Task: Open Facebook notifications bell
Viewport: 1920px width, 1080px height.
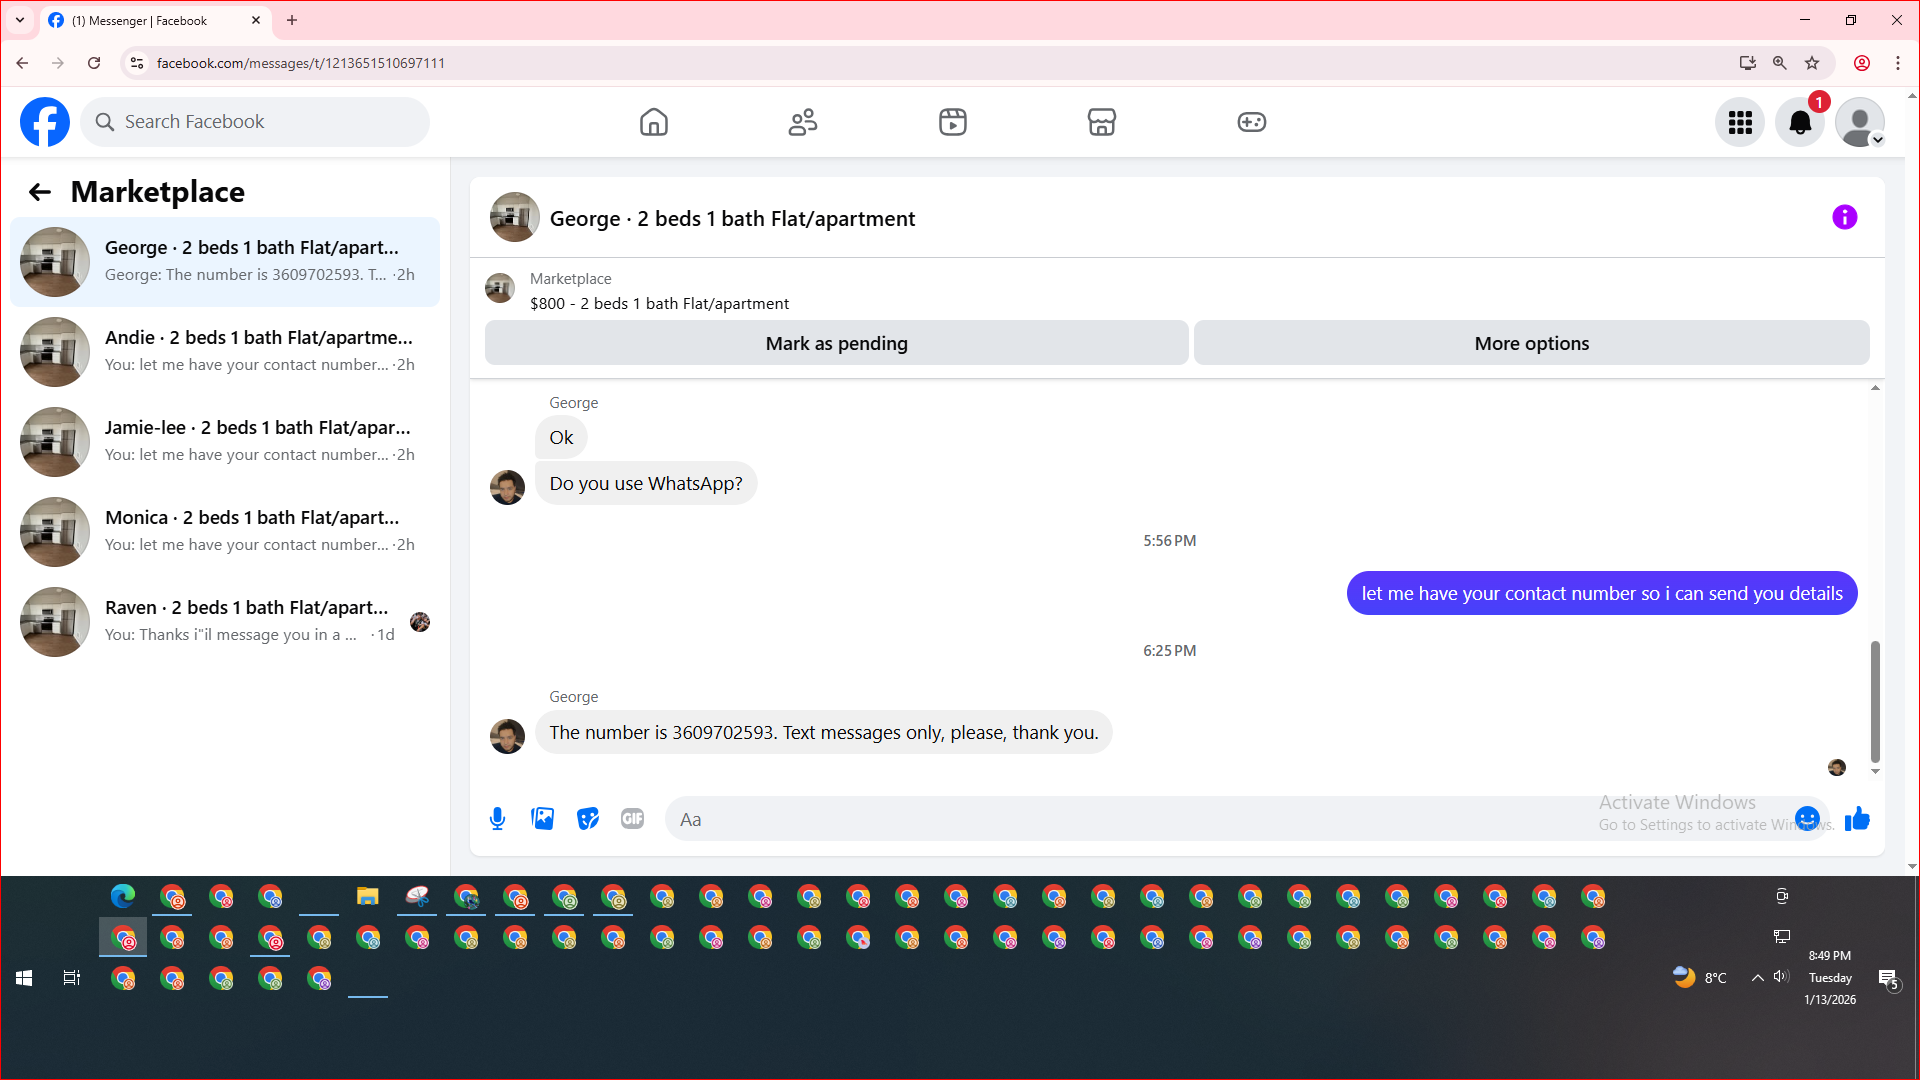Action: [x=1799, y=122]
